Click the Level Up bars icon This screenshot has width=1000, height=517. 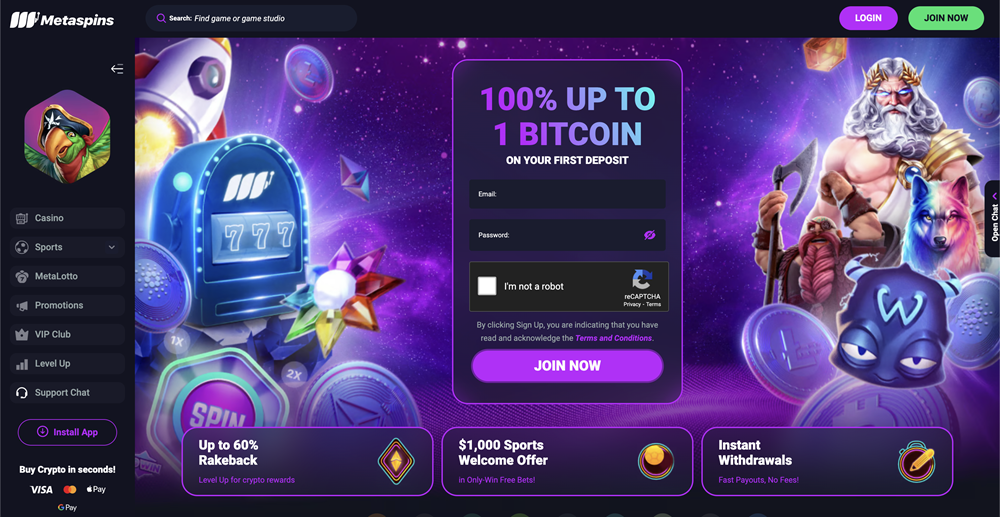pos(22,364)
